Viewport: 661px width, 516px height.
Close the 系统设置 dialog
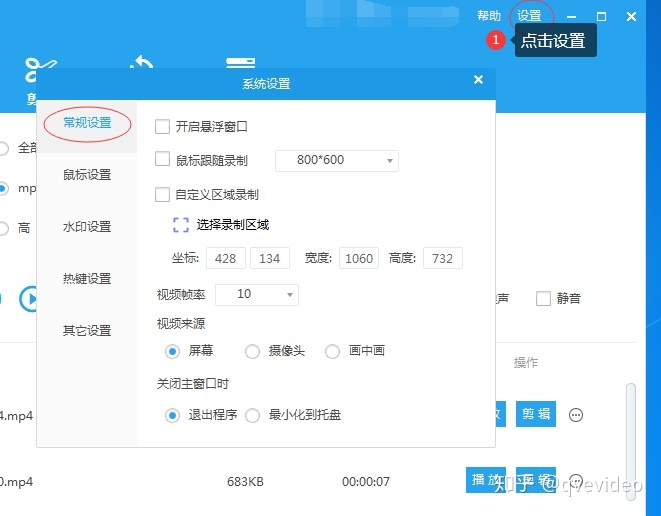point(478,79)
